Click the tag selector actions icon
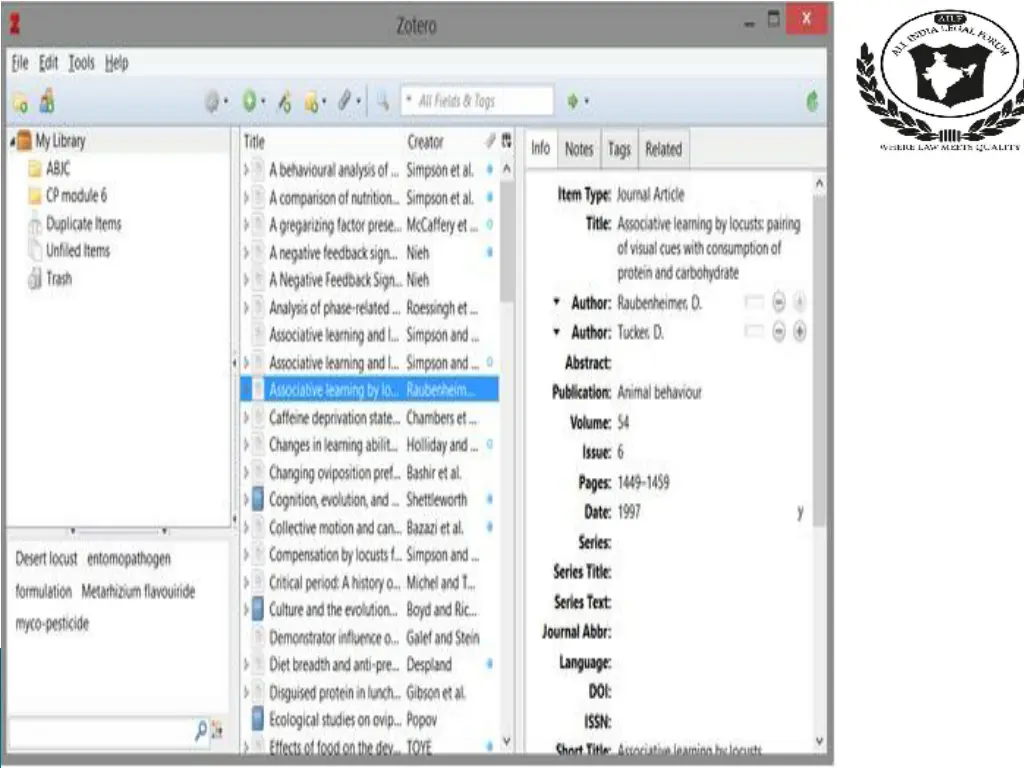 point(217,731)
